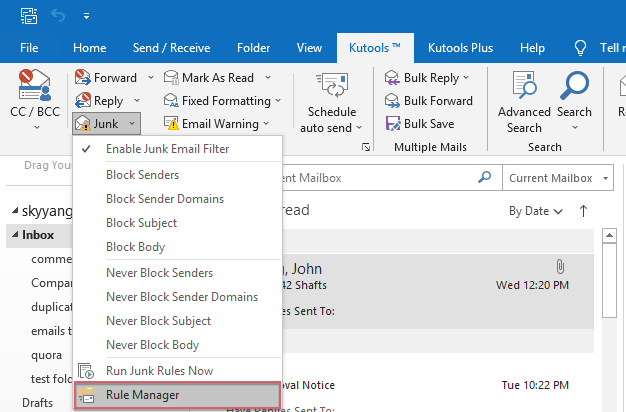This screenshot has width=626, height=412.
Task: Expand the Forward dropdown arrow
Action: [x=151, y=77]
